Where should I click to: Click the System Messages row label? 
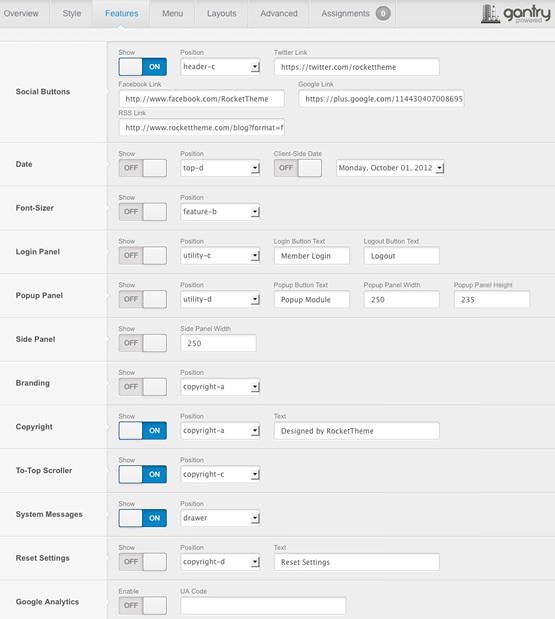click(x=49, y=514)
